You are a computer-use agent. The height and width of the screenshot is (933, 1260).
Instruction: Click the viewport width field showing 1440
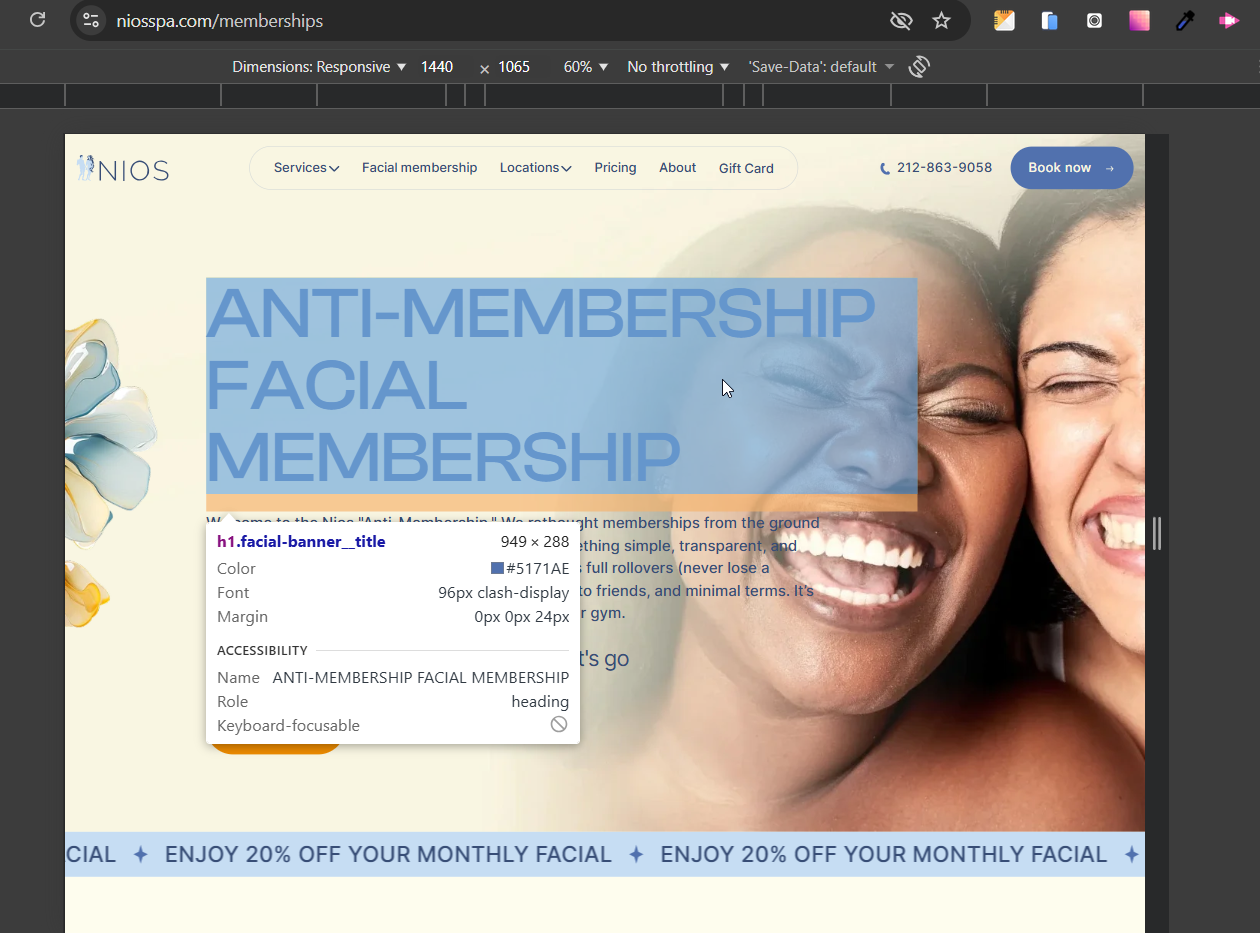(x=437, y=67)
